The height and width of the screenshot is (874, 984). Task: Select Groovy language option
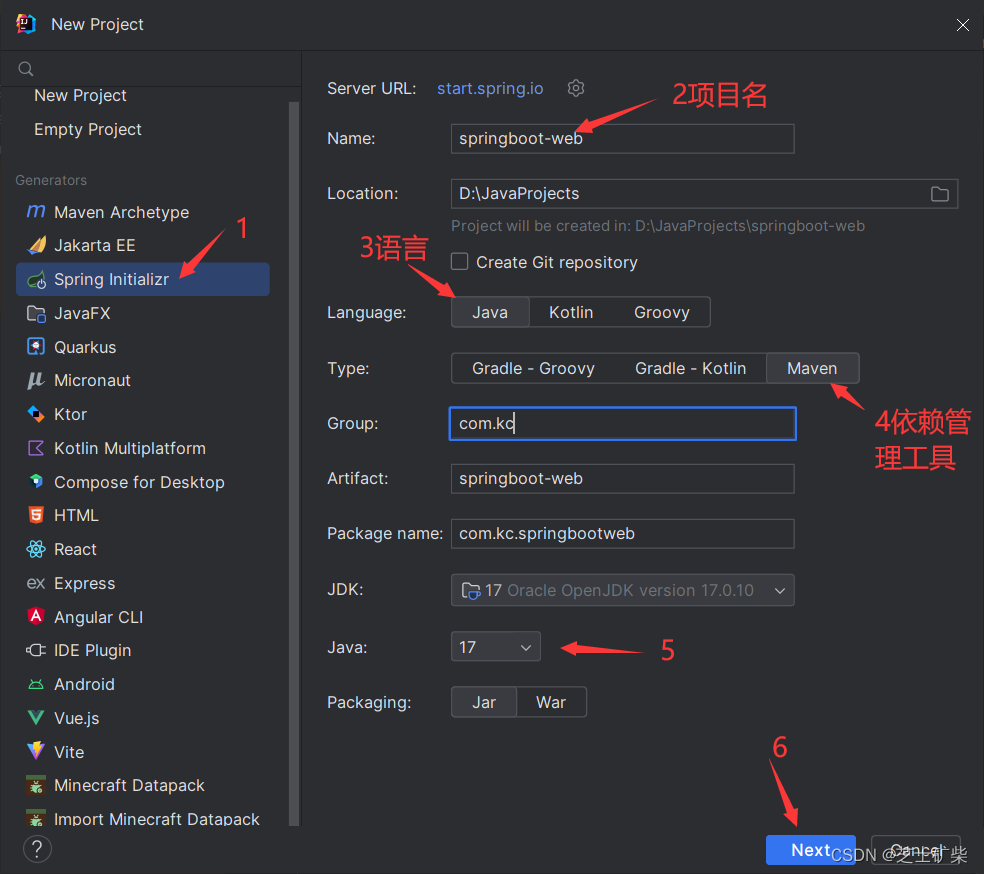[661, 312]
